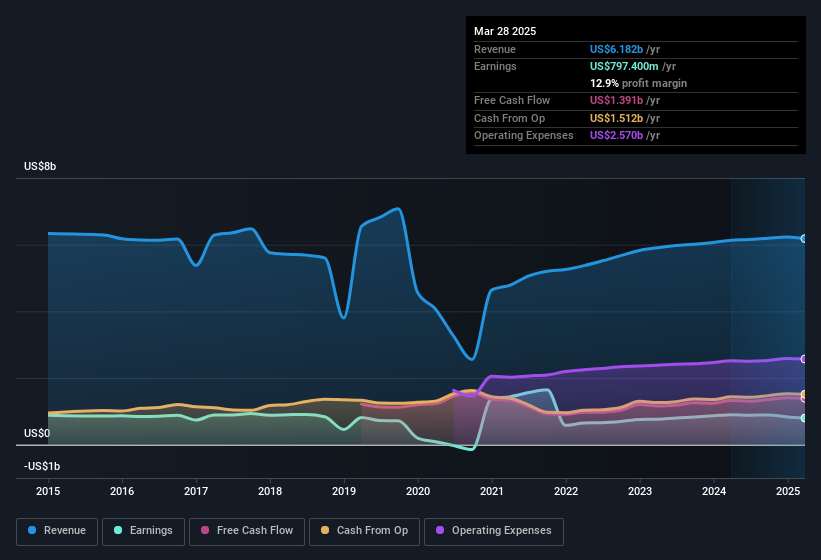Click the 2018 x-axis label
Screen dimensions: 821x560
(x=270, y=491)
